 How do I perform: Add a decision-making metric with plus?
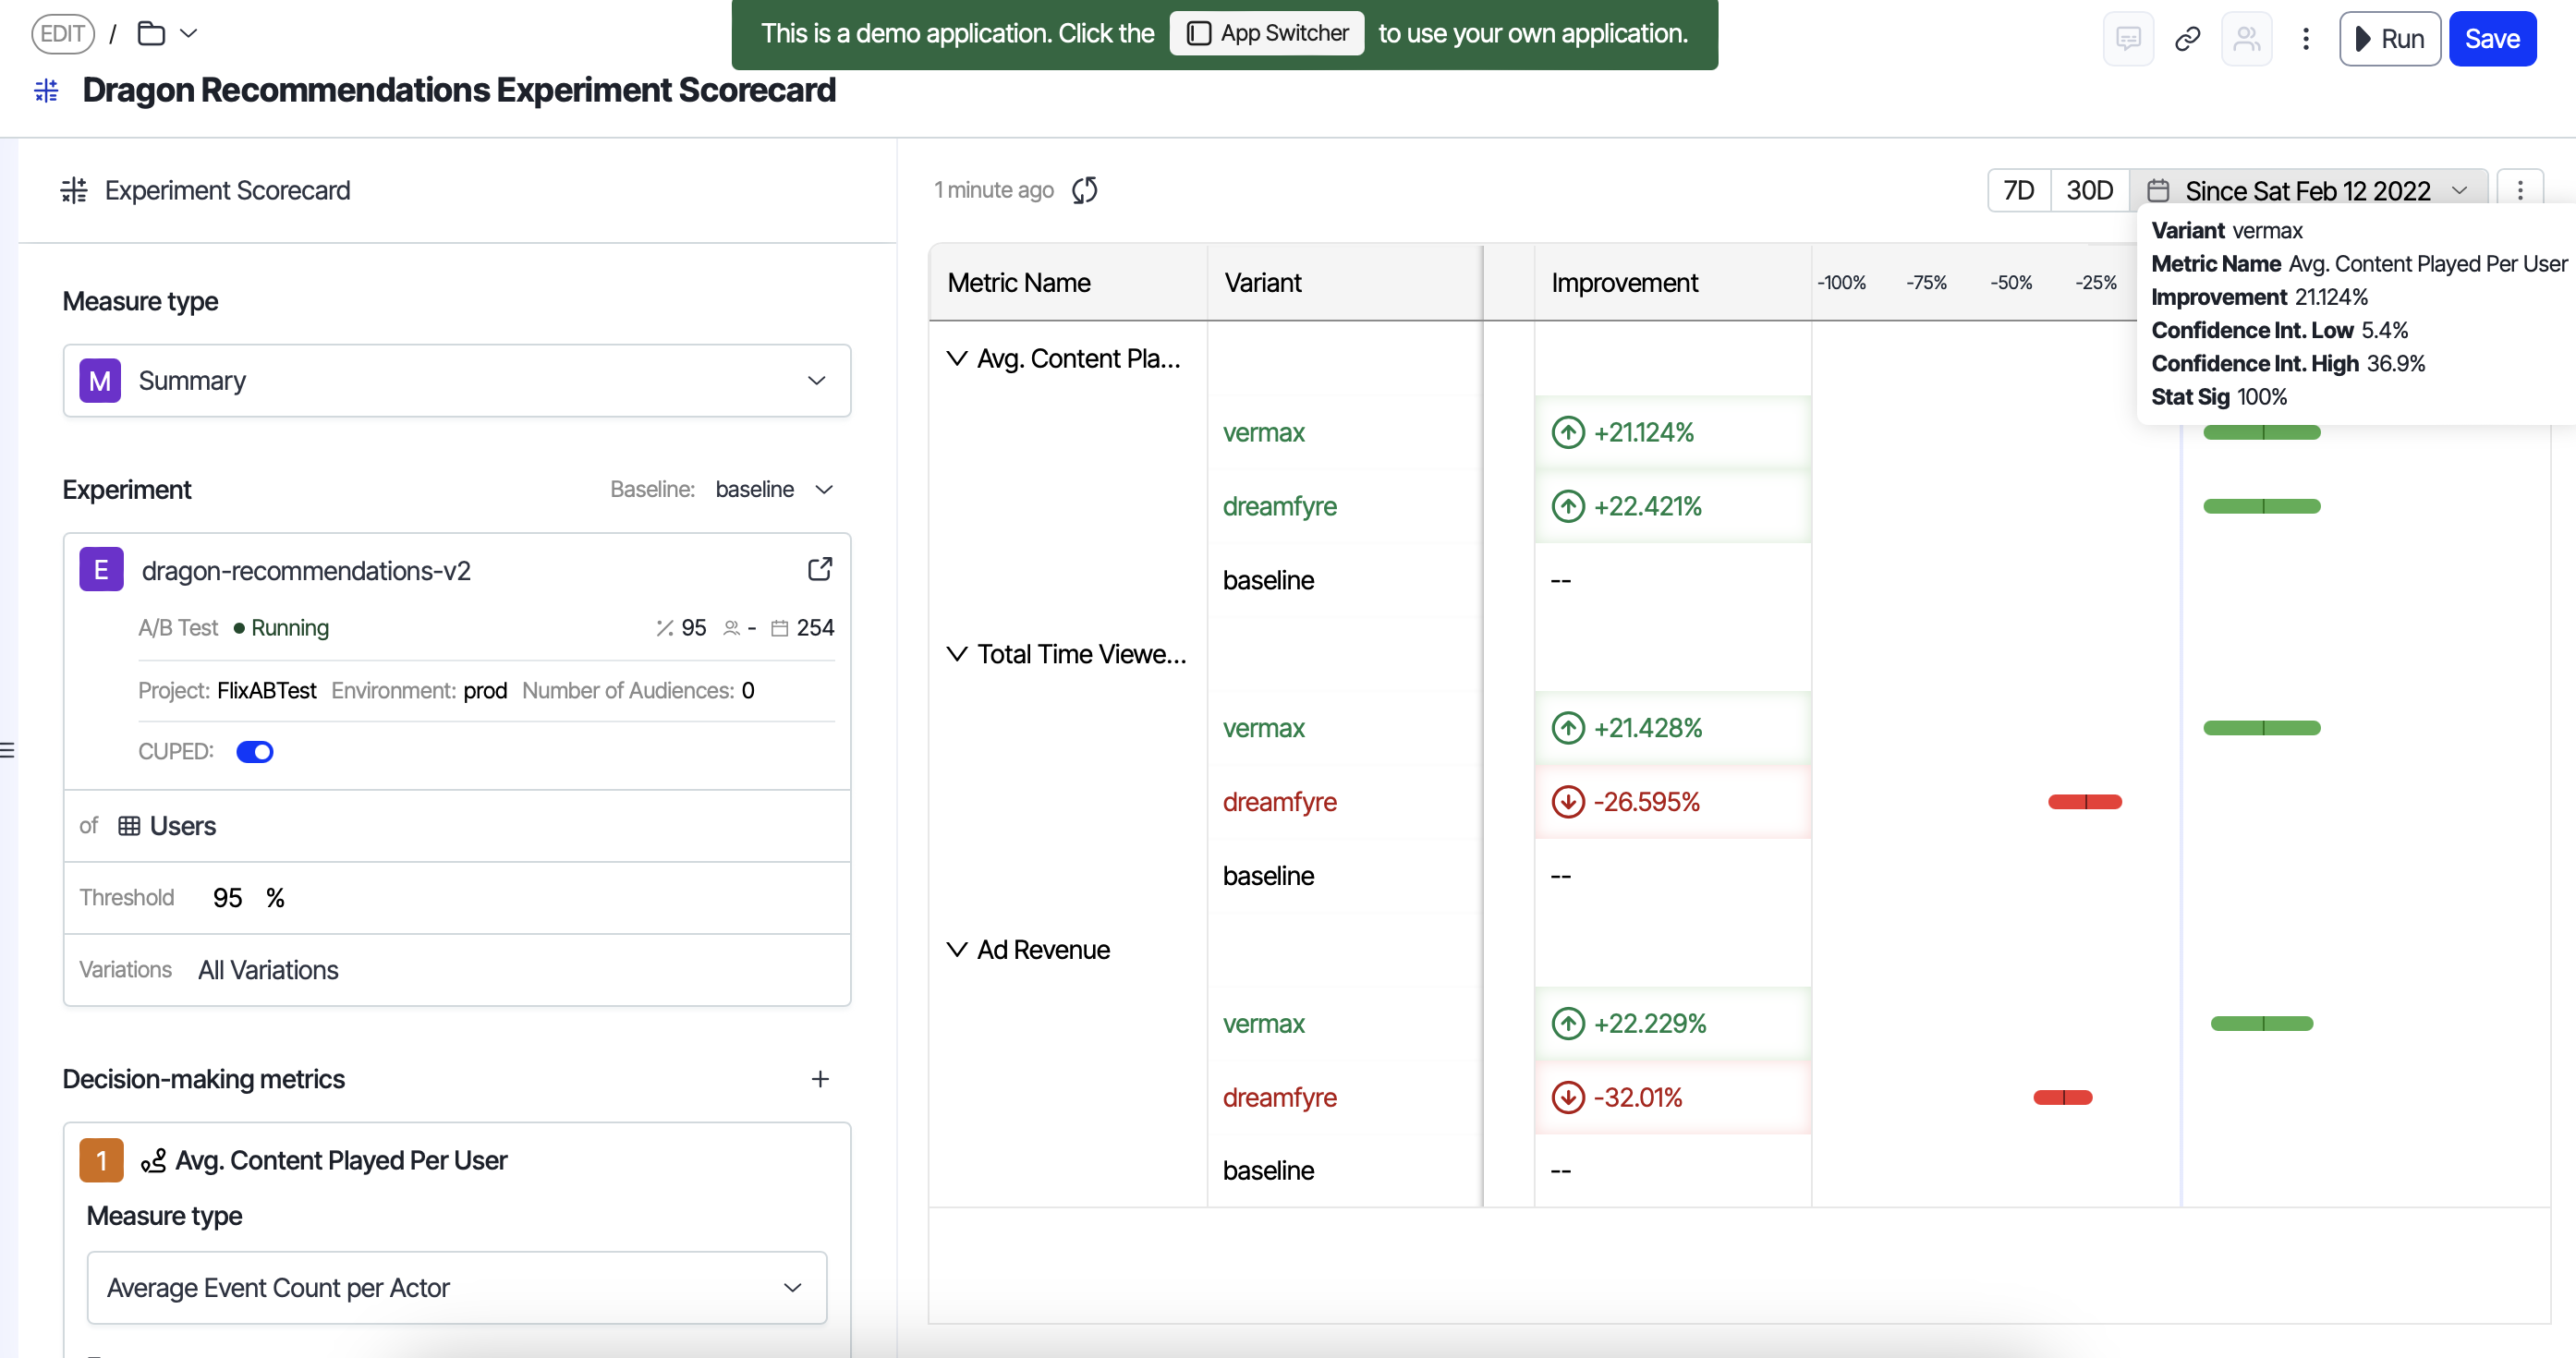click(x=819, y=1079)
